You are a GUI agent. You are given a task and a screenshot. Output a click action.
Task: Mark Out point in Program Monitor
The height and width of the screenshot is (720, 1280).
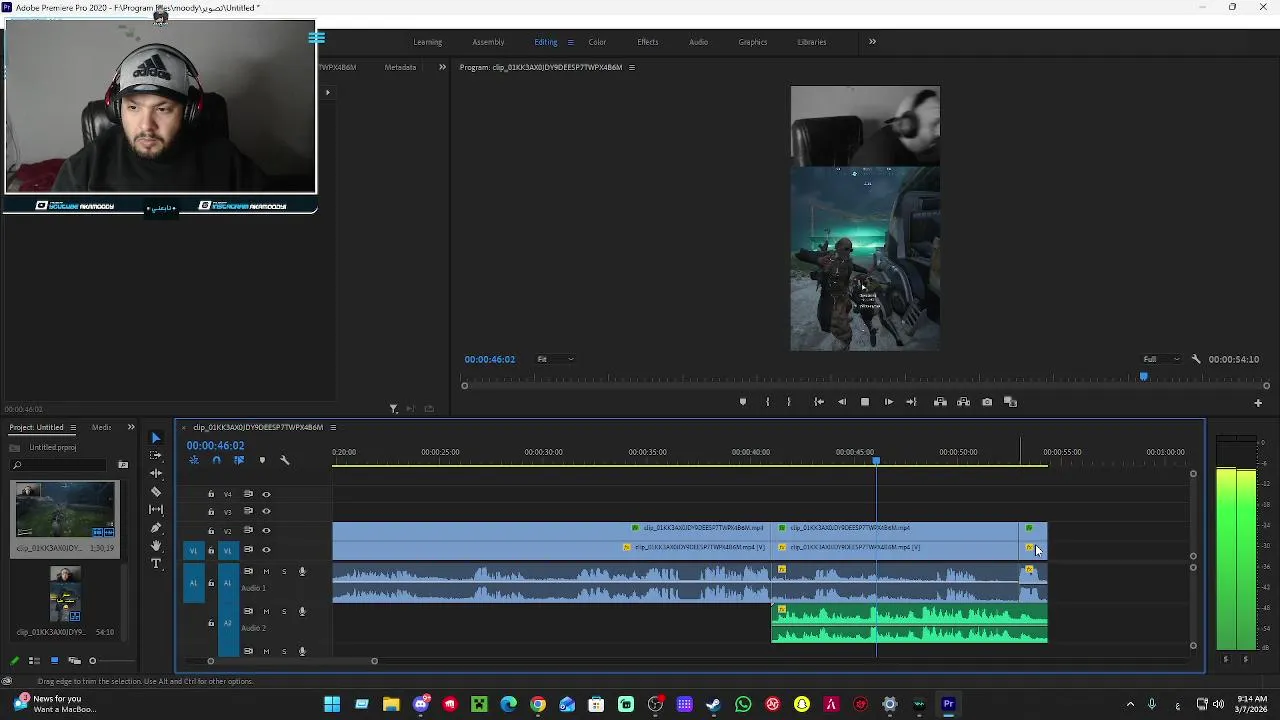(789, 402)
